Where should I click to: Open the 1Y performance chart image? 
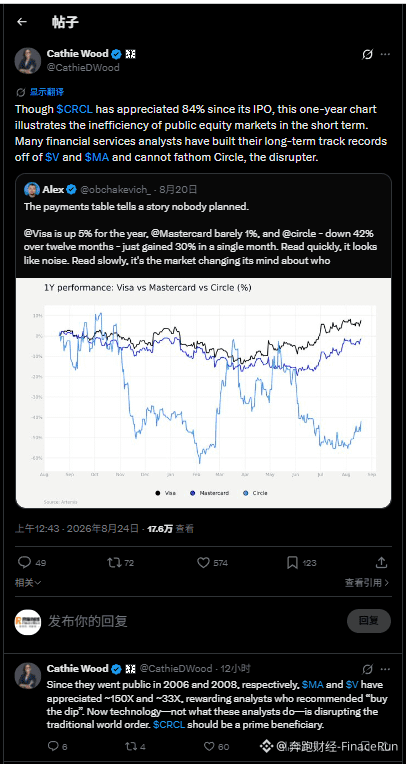pos(203,393)
